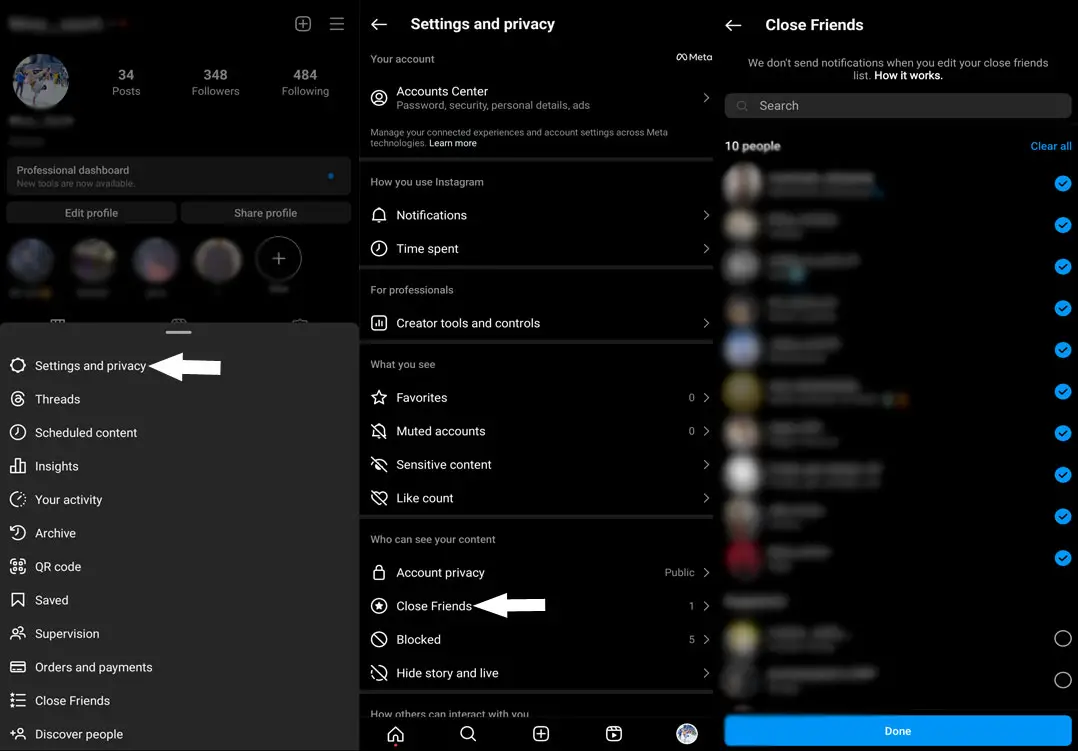
Task: Click the Orders and payments card icon
Action: [x=18, y=667]
